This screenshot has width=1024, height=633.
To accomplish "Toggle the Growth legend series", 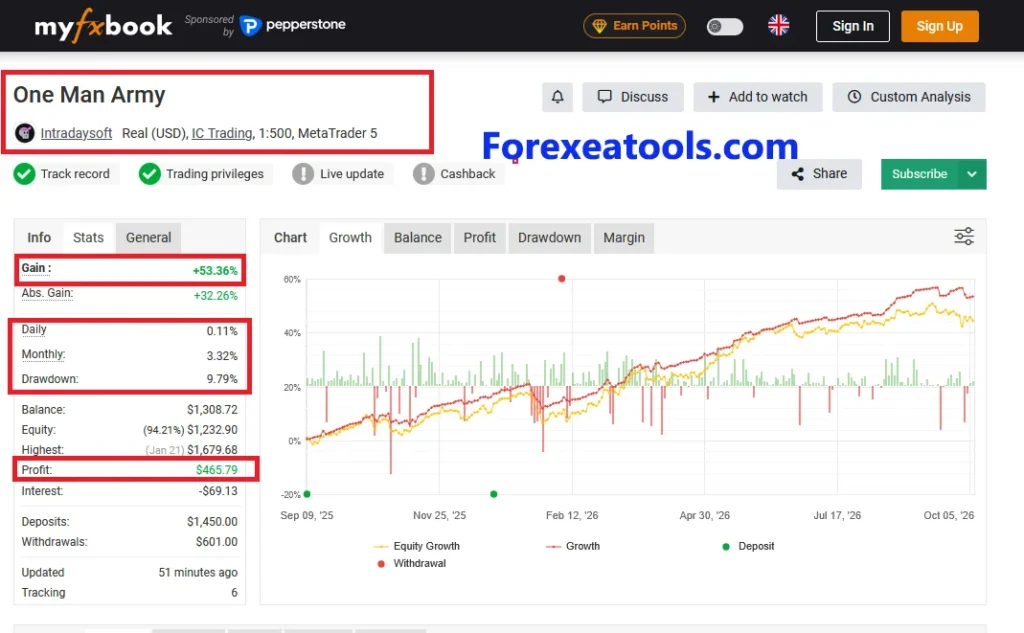I will 573,546.
